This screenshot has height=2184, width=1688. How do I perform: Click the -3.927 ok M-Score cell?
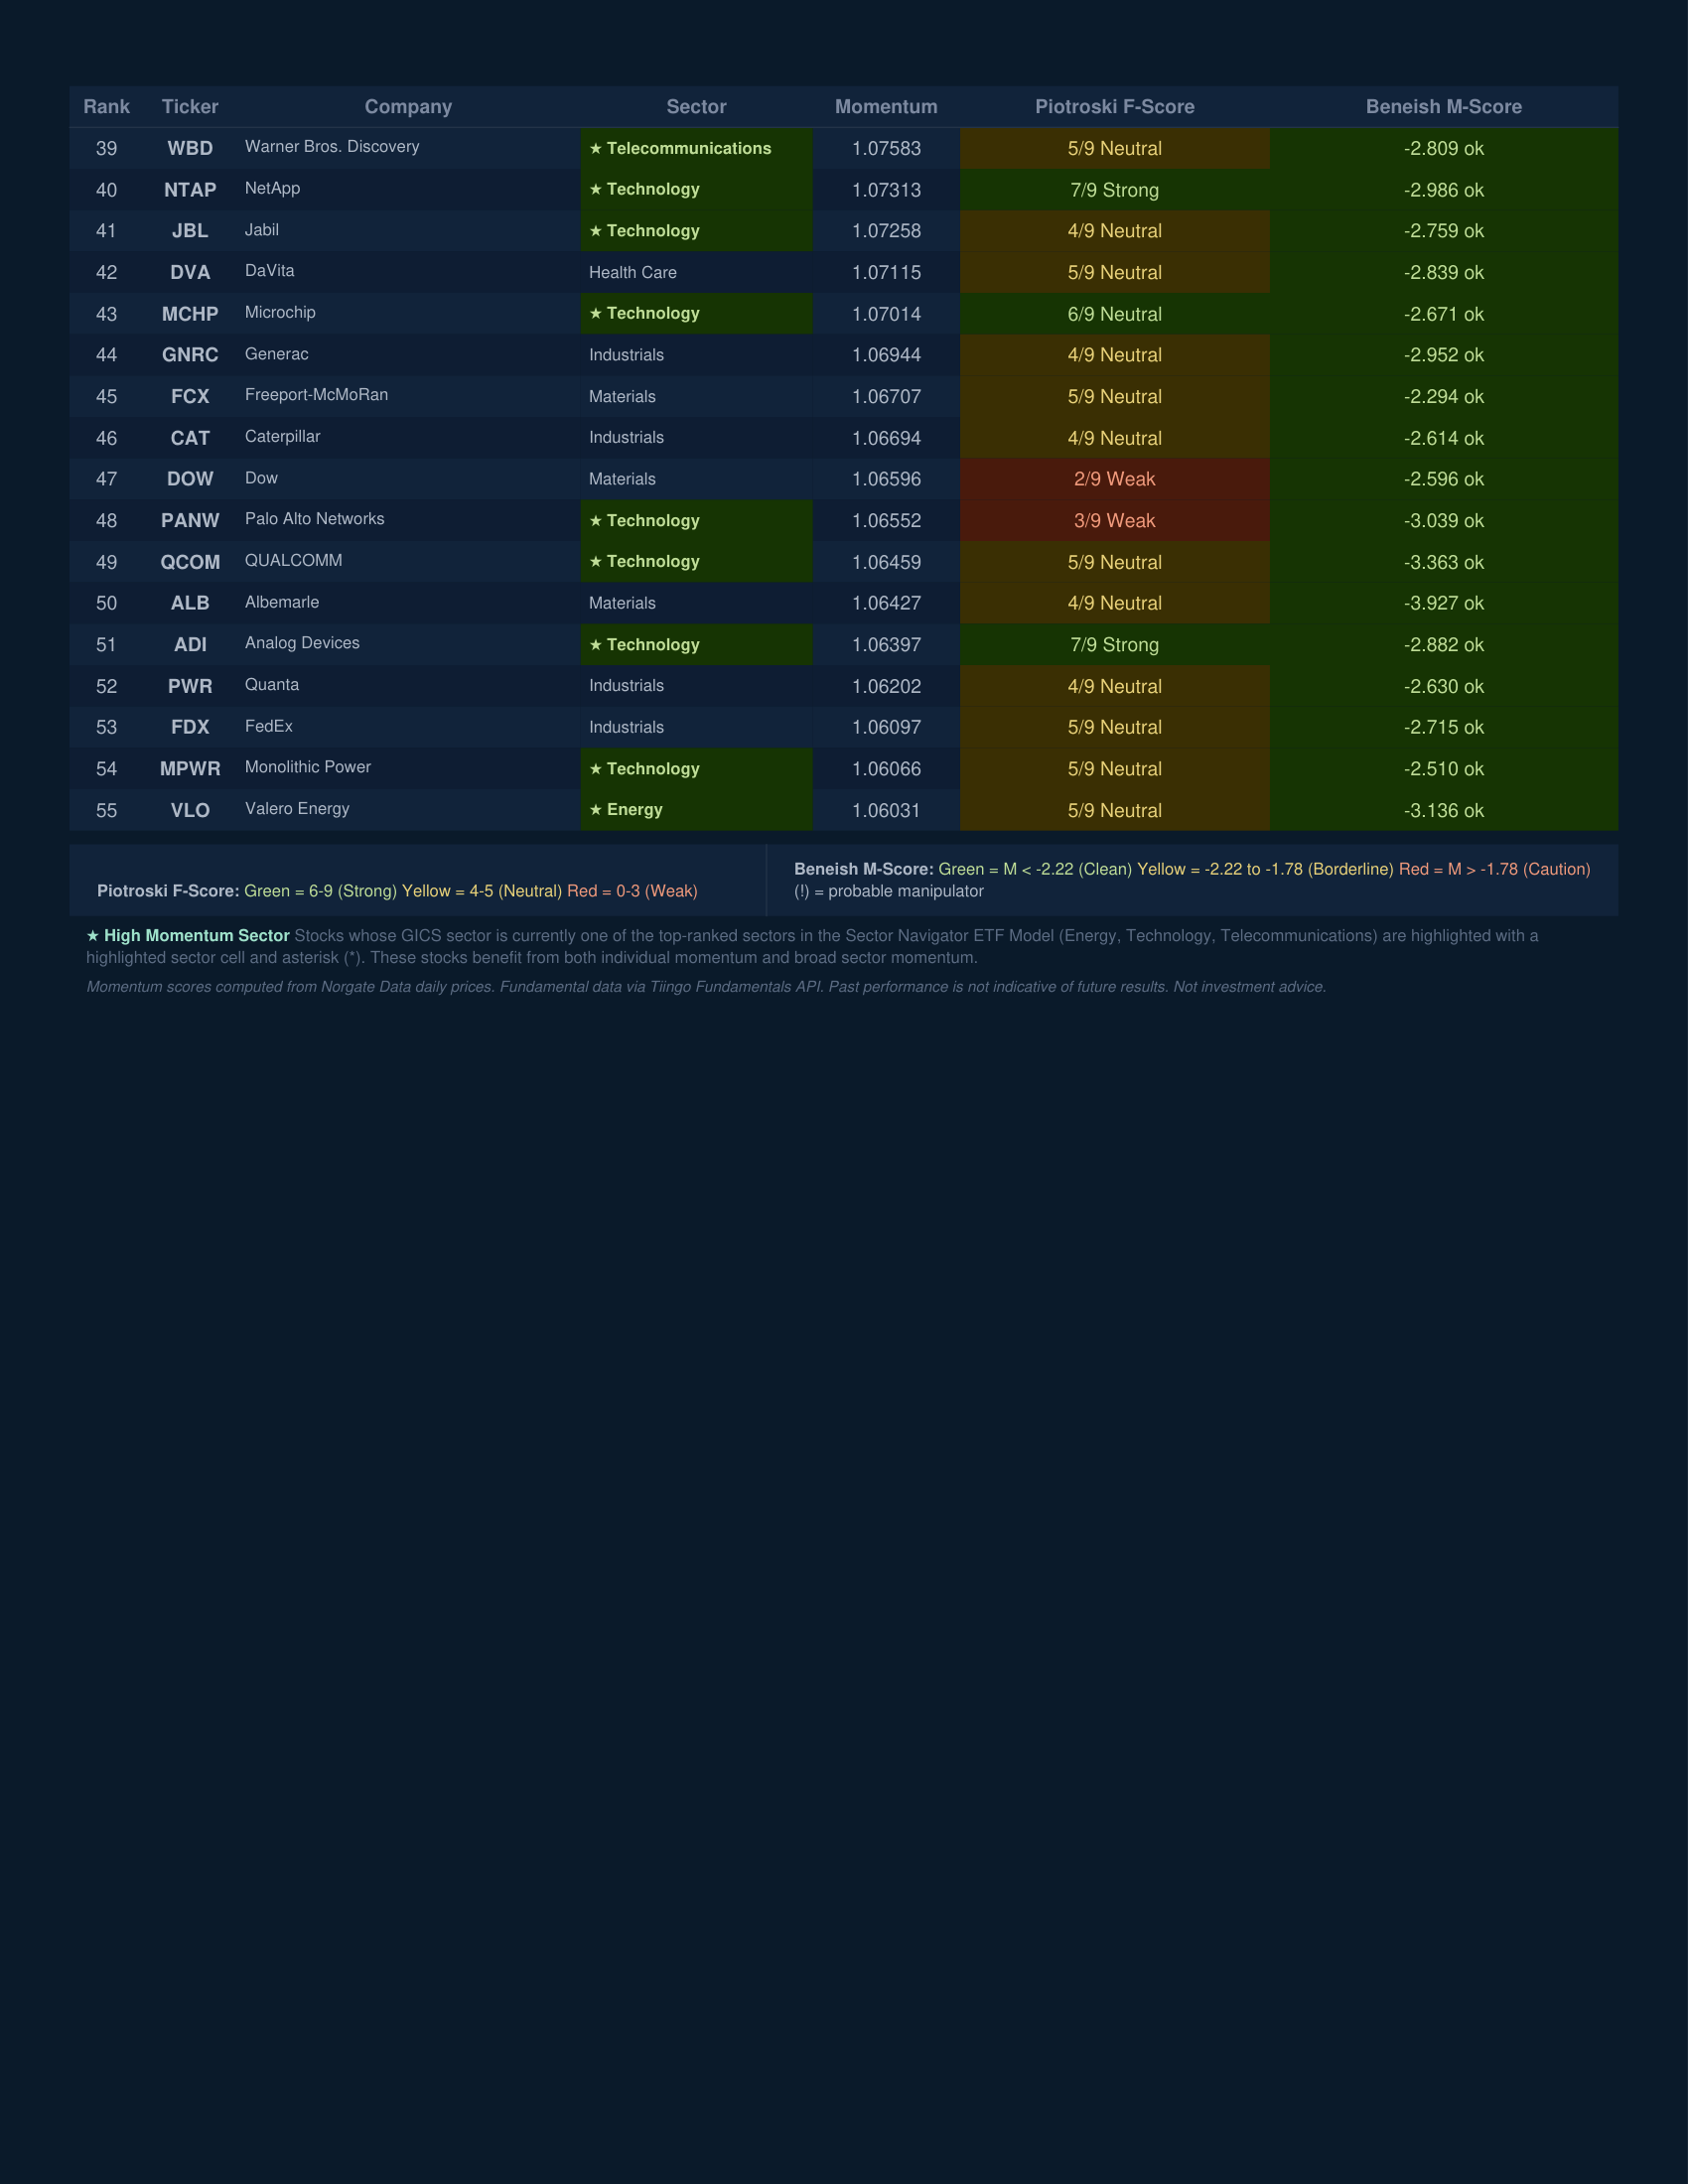1444,603
